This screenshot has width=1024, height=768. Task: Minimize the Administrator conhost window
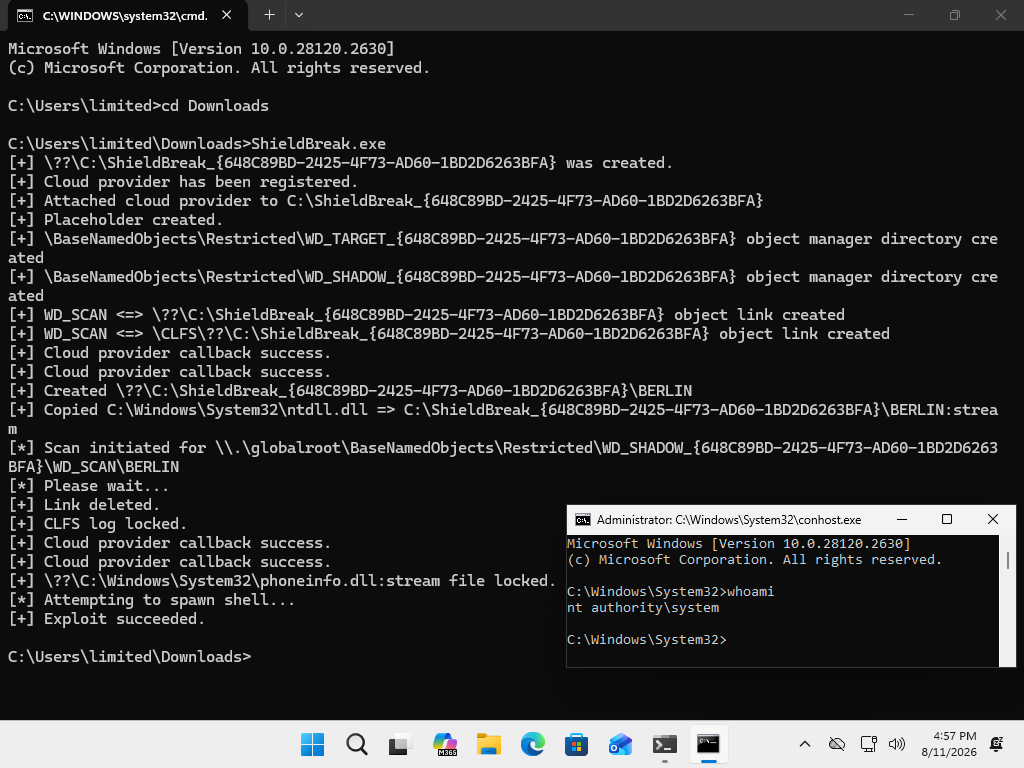902,519
